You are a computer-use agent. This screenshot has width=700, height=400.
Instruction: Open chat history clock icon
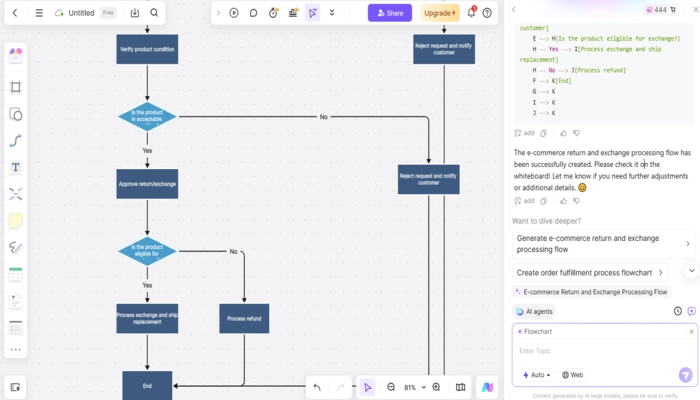[x=678, y=311]
